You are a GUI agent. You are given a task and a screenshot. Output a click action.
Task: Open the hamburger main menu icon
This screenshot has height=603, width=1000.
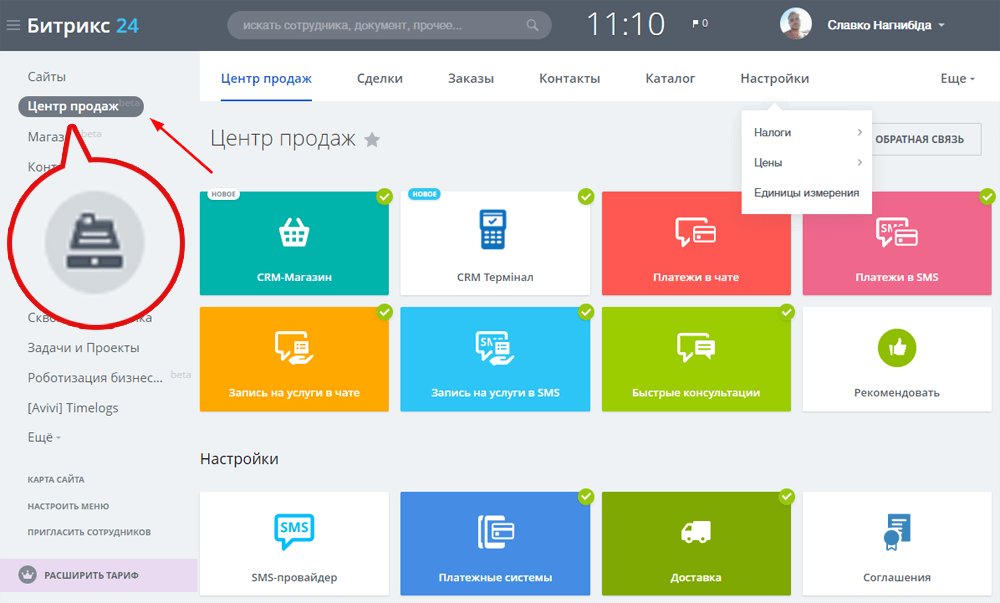pyautogui.click(x=13, y=25)
